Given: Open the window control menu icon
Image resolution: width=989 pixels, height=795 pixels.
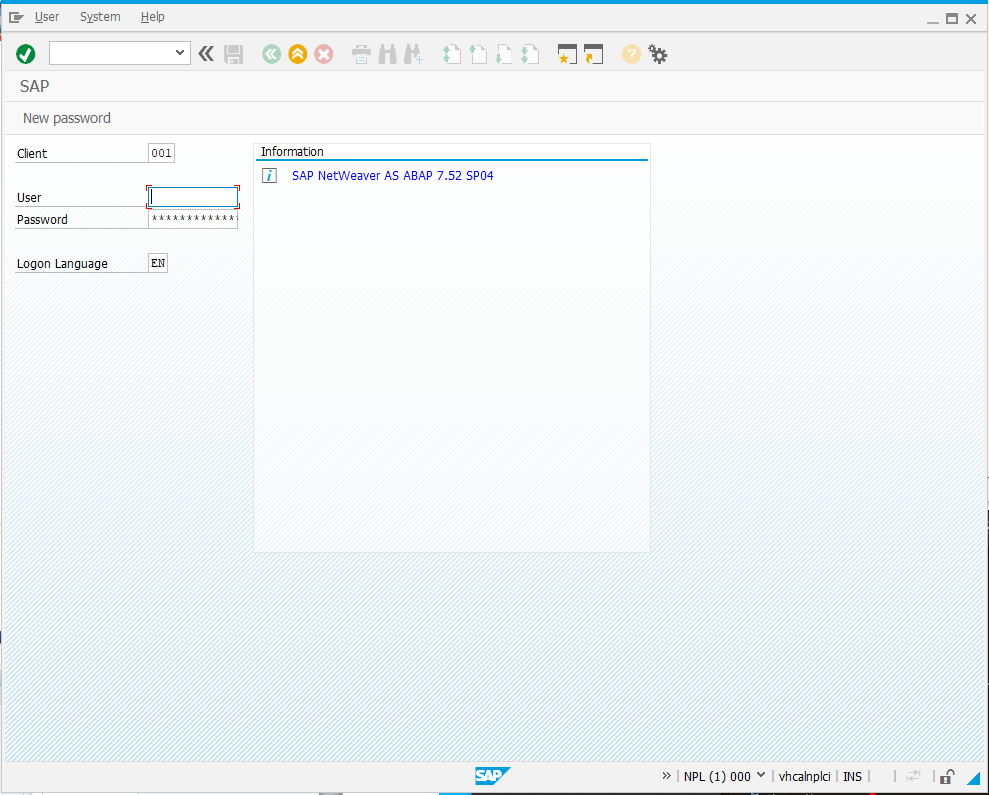Looking at the screenshot, I should point(16,17).
